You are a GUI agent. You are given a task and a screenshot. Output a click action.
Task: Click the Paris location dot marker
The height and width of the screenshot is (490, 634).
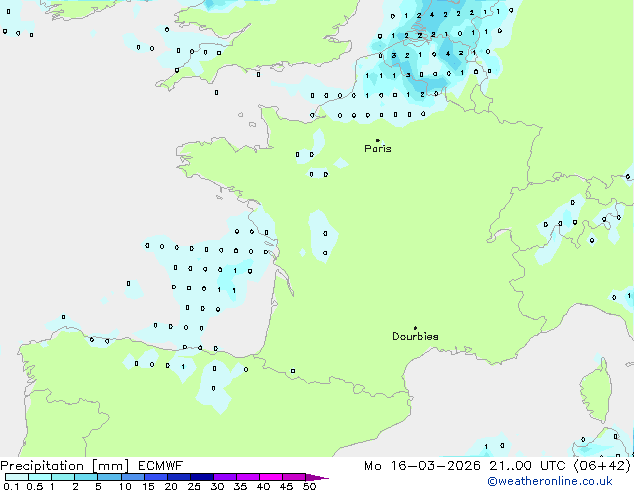point(378,140)
